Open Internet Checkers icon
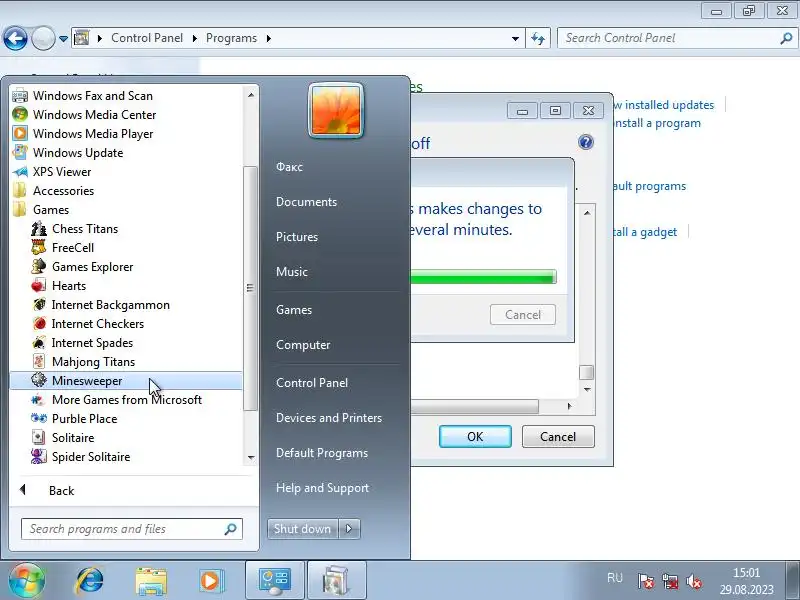Viewport: 800px width, 600px height. pos(39,323)
